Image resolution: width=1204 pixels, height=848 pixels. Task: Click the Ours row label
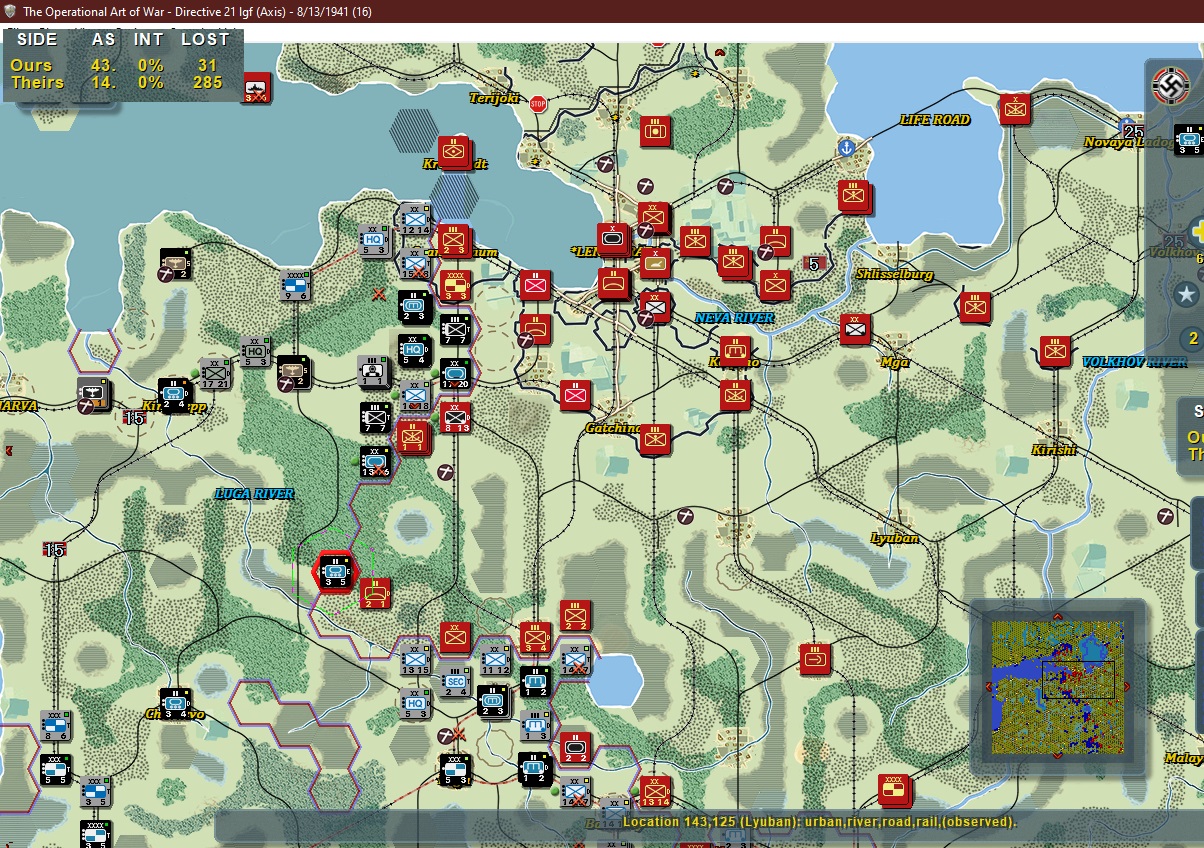(x=31, y=65)
